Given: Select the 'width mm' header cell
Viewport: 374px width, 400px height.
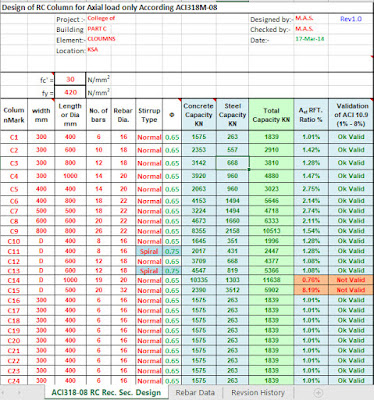Looking at the screenshot, I should (x=41, y=115).
